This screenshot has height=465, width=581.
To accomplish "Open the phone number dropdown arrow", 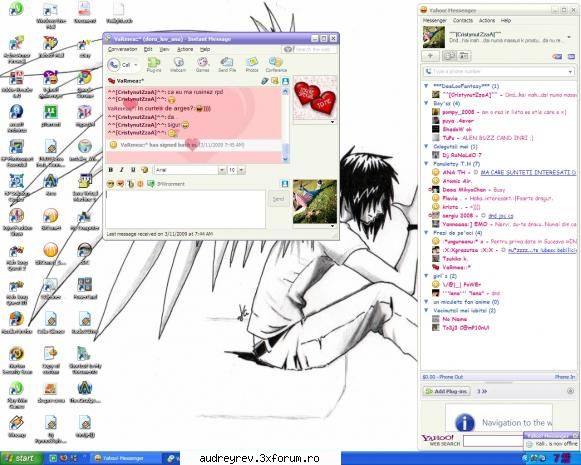I will pyautogui.click(x=570, y=72).
